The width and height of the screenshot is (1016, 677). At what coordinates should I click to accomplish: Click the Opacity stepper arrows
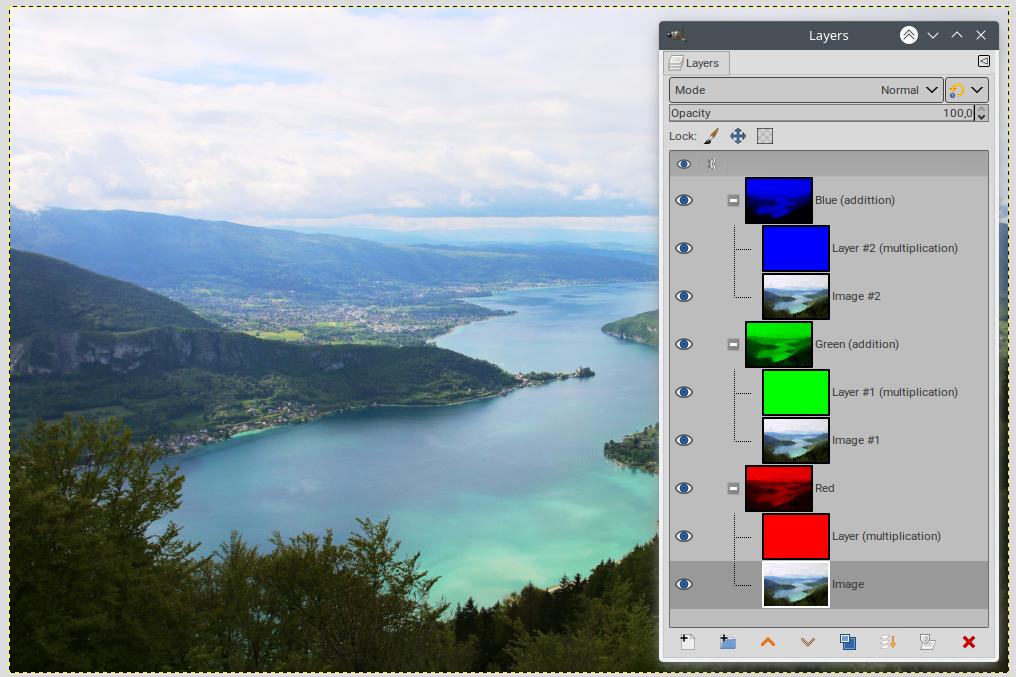pyautogui.click(x=982, y=113)
